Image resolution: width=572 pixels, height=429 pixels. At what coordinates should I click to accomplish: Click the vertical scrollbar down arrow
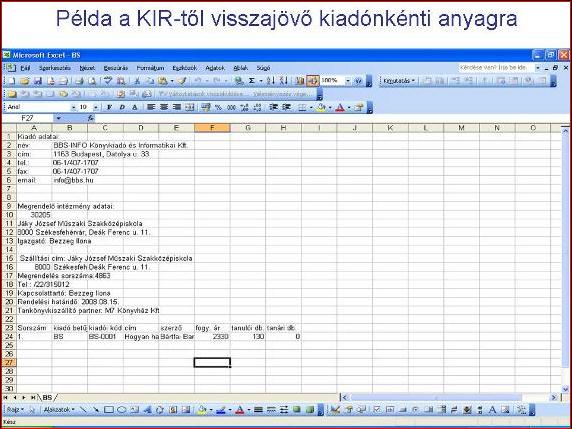tap(565, 389)
